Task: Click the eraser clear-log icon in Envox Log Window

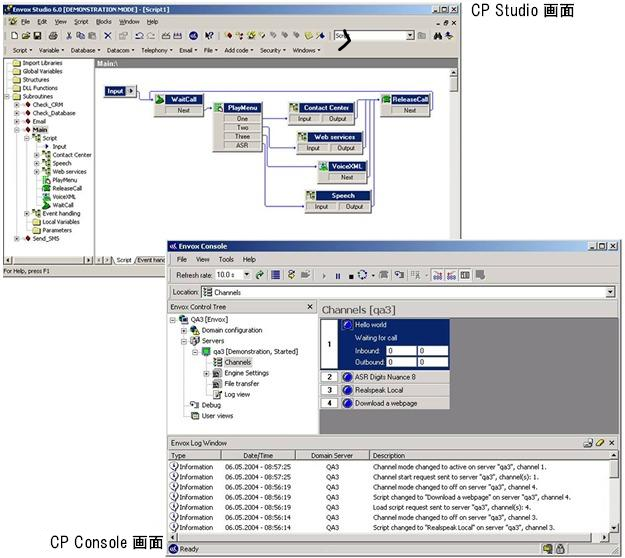Action: 600,443
